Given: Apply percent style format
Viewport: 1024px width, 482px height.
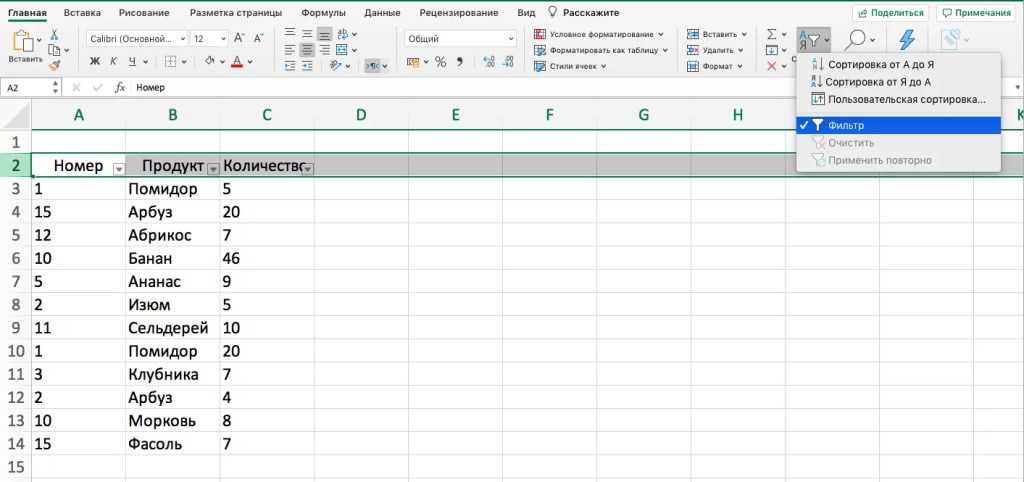Looking at the screenshot, I should (x=441, y=62).
